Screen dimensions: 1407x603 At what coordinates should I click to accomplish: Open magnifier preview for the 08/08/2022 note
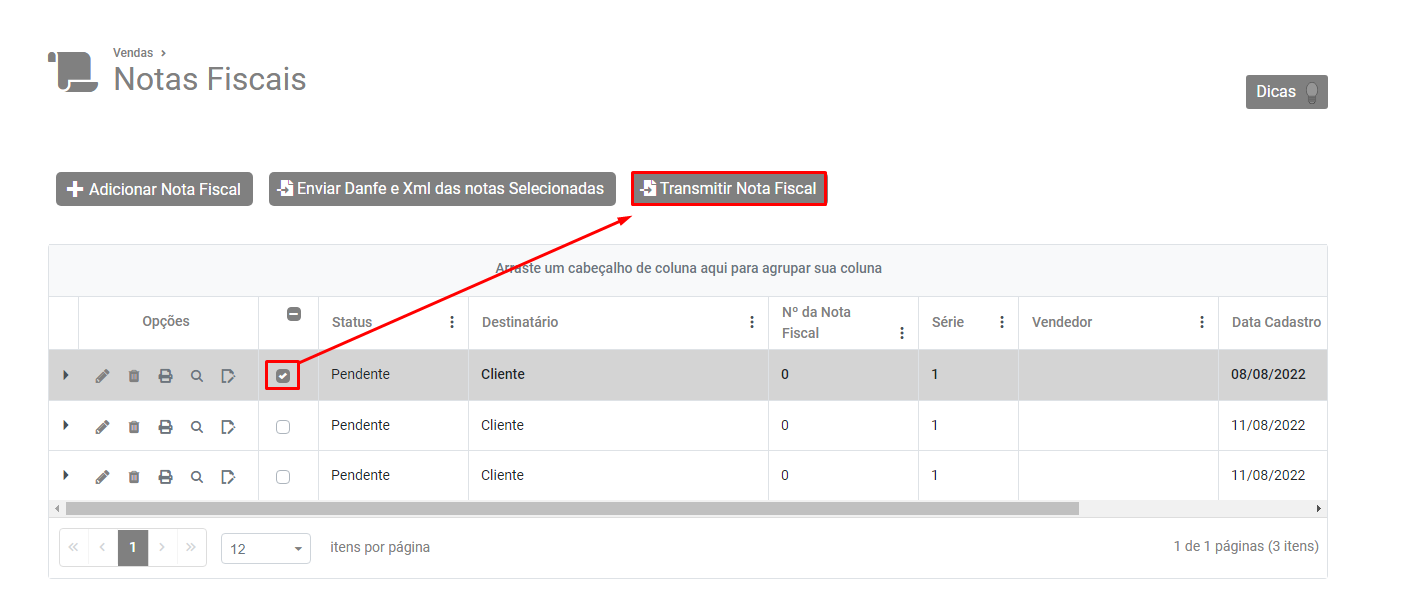point(197,376)
